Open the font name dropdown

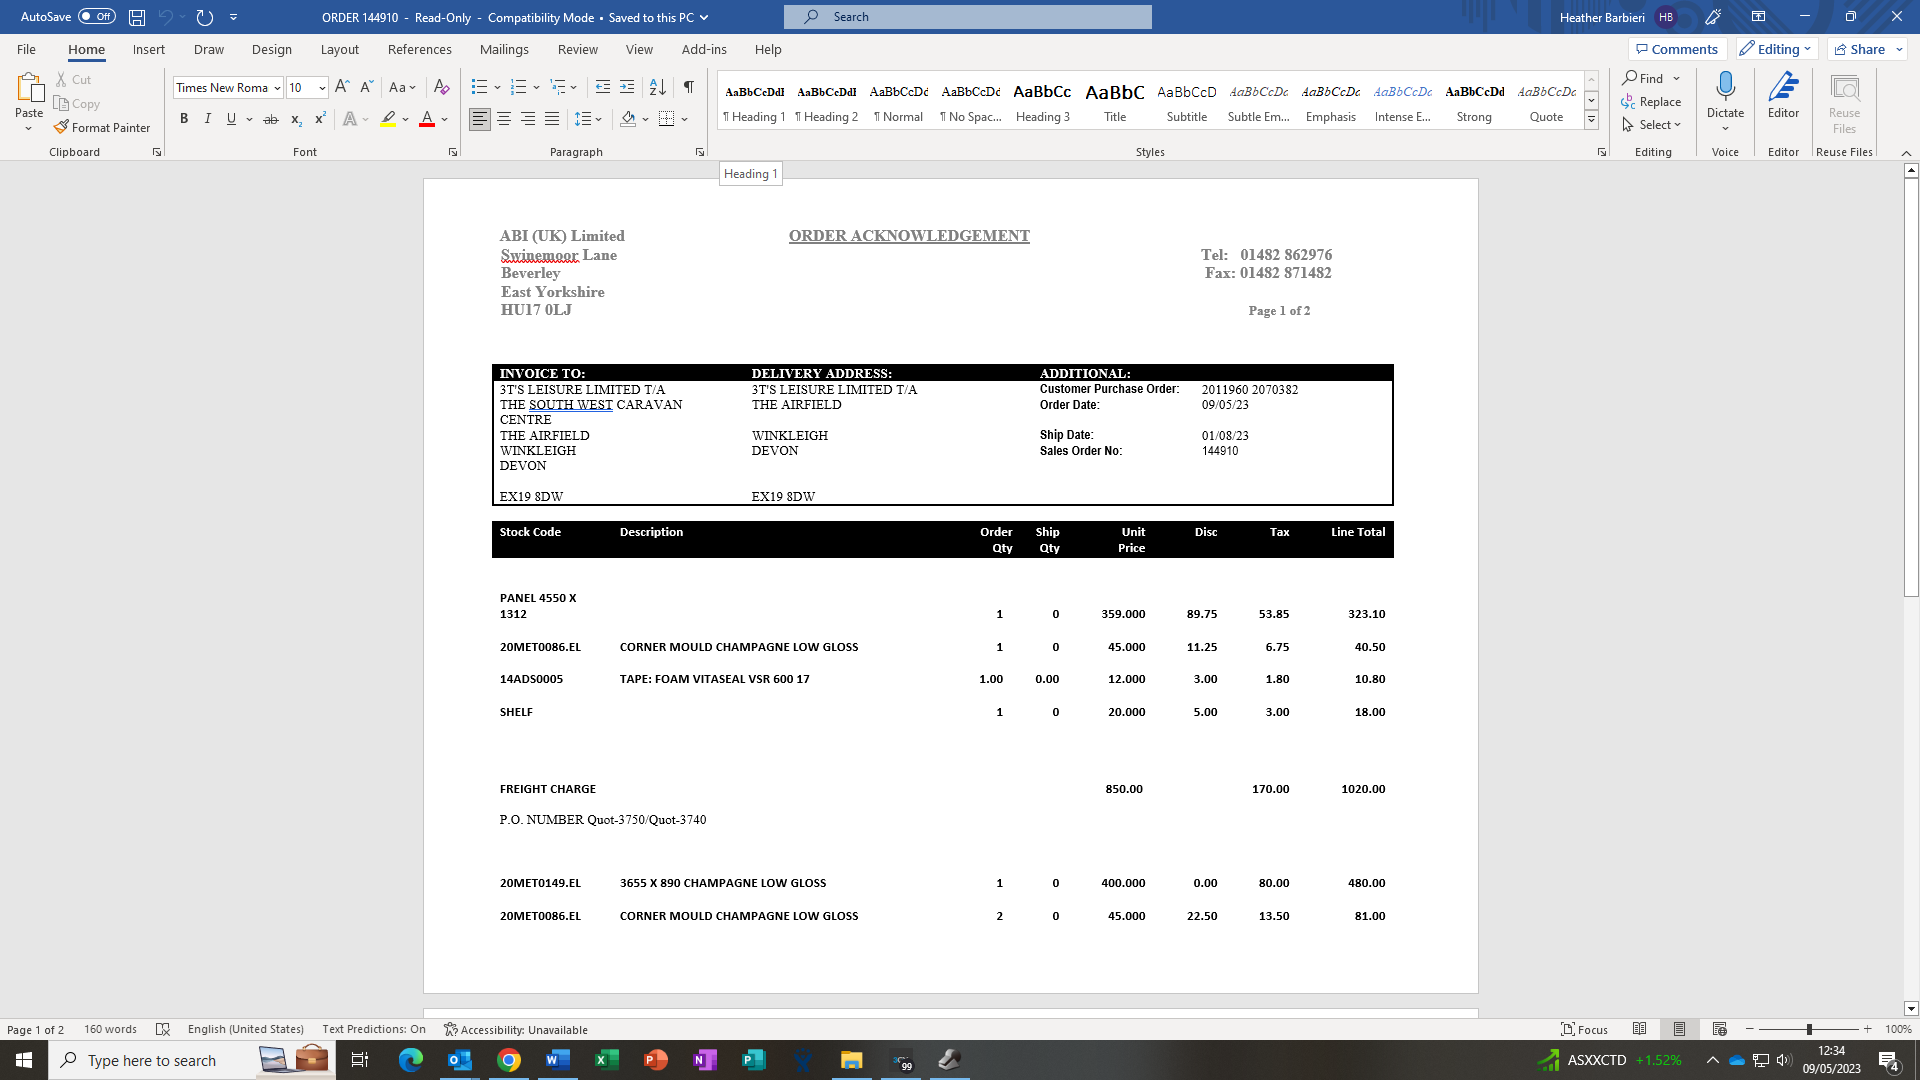point(277,88)
